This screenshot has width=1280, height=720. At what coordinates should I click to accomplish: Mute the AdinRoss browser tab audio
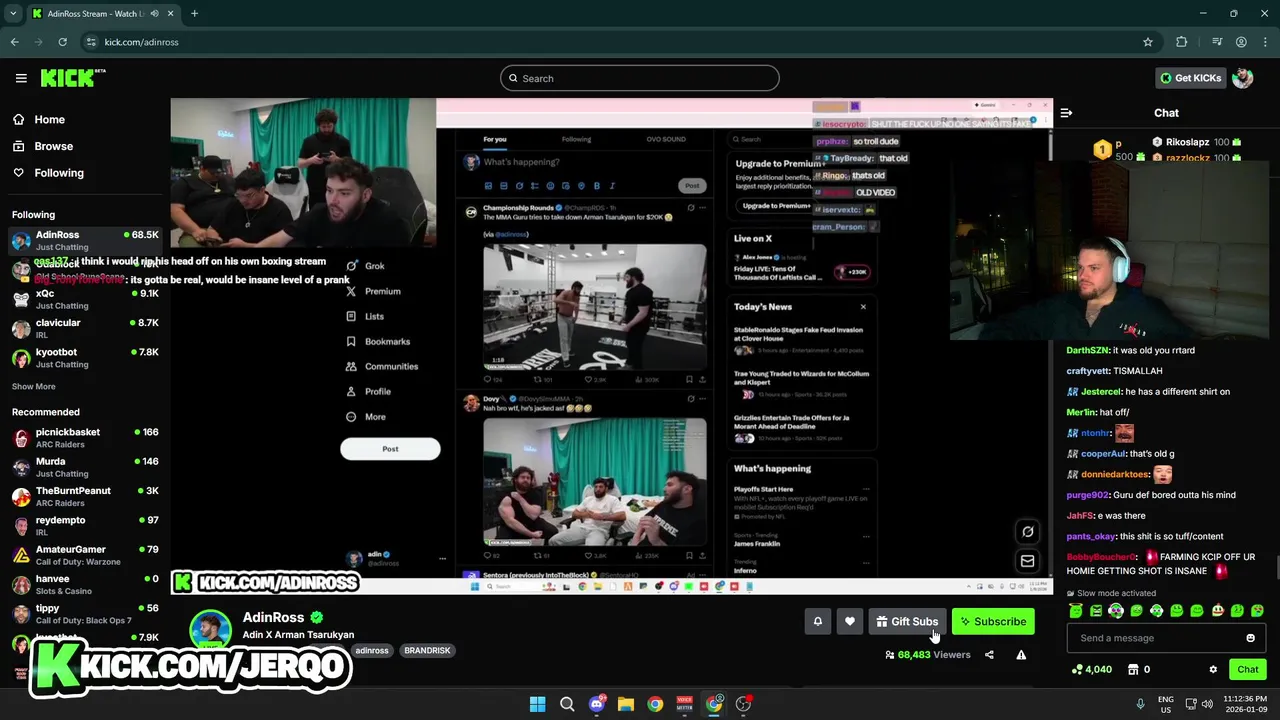(x=155, y=14)
